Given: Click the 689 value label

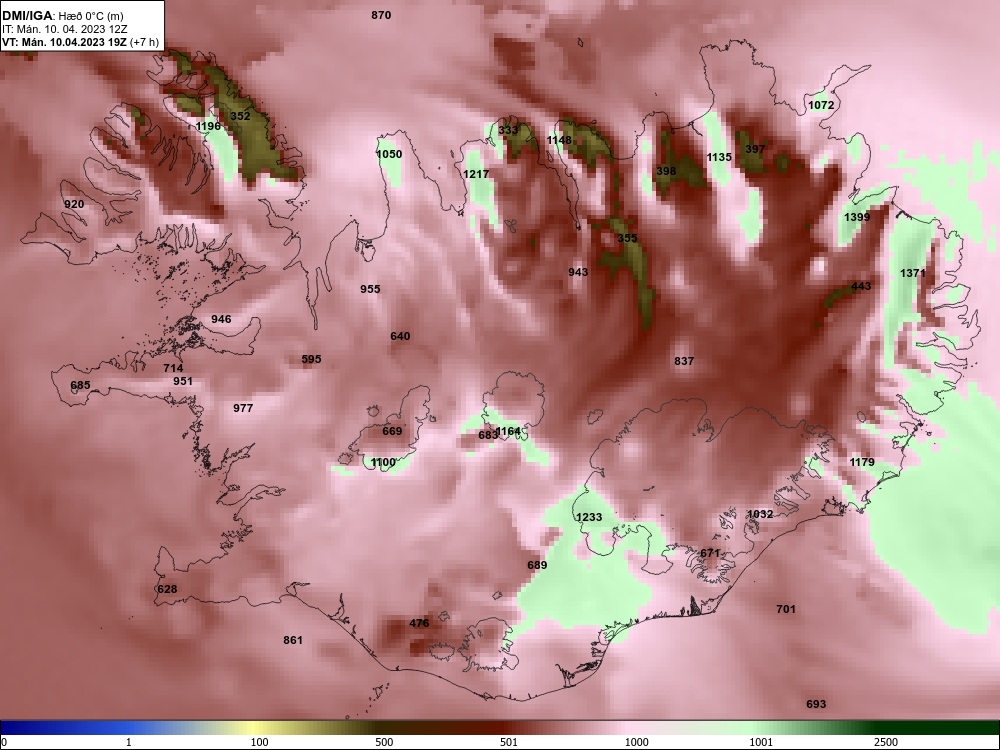Looking at the screenshot, I should (538, 565).
